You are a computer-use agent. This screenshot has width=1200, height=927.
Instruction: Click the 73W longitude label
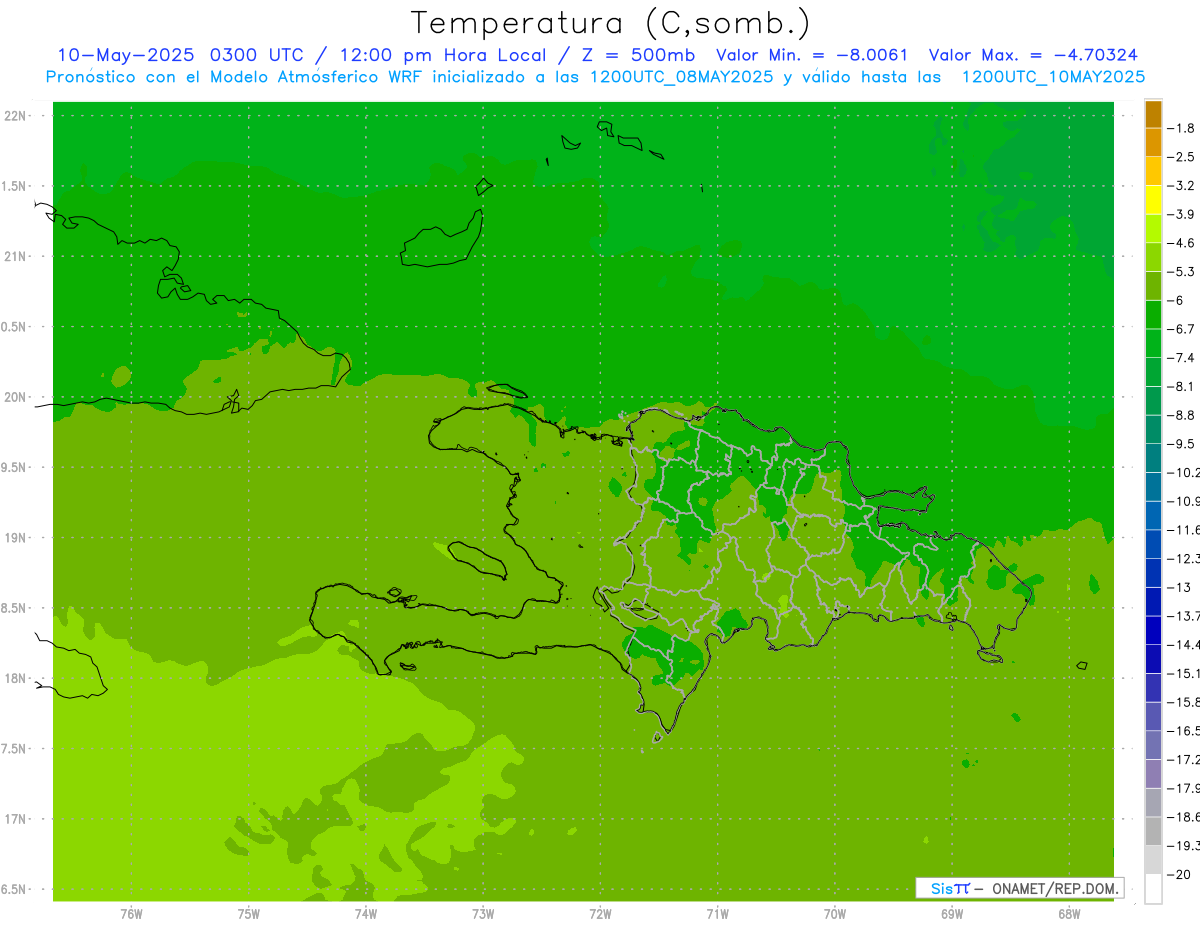[x=483, y=914]
